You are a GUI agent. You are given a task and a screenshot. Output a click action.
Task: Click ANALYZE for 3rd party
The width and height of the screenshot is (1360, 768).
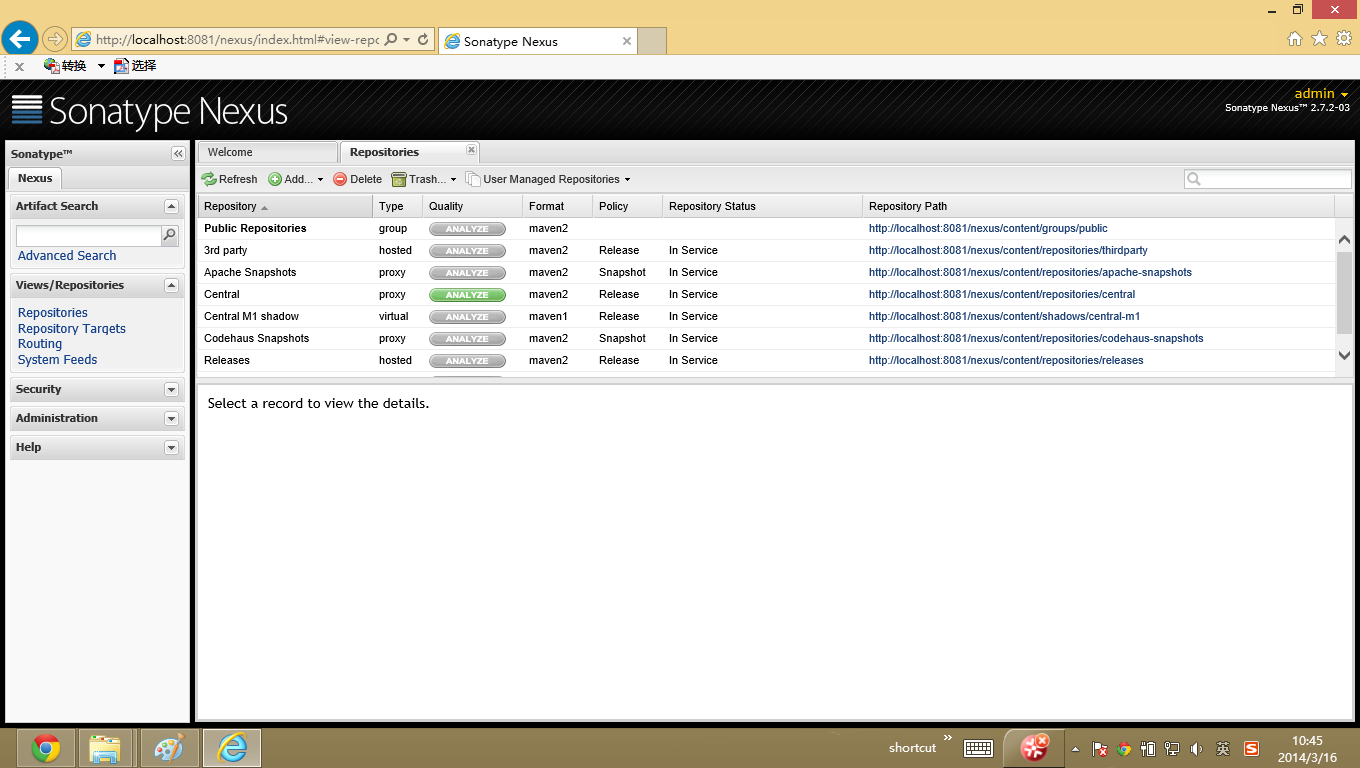pyautogui.click(x=467, y=251)
